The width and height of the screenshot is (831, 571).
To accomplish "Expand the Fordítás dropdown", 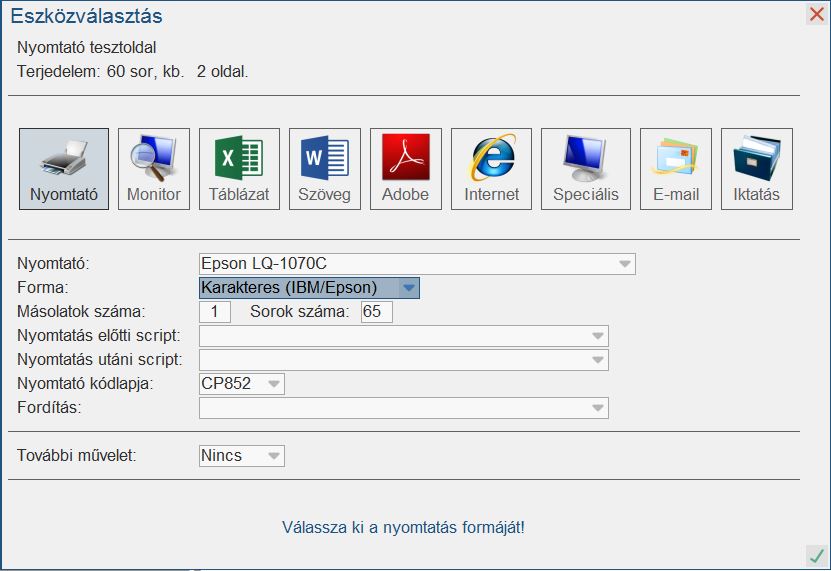I will point(404,408).
